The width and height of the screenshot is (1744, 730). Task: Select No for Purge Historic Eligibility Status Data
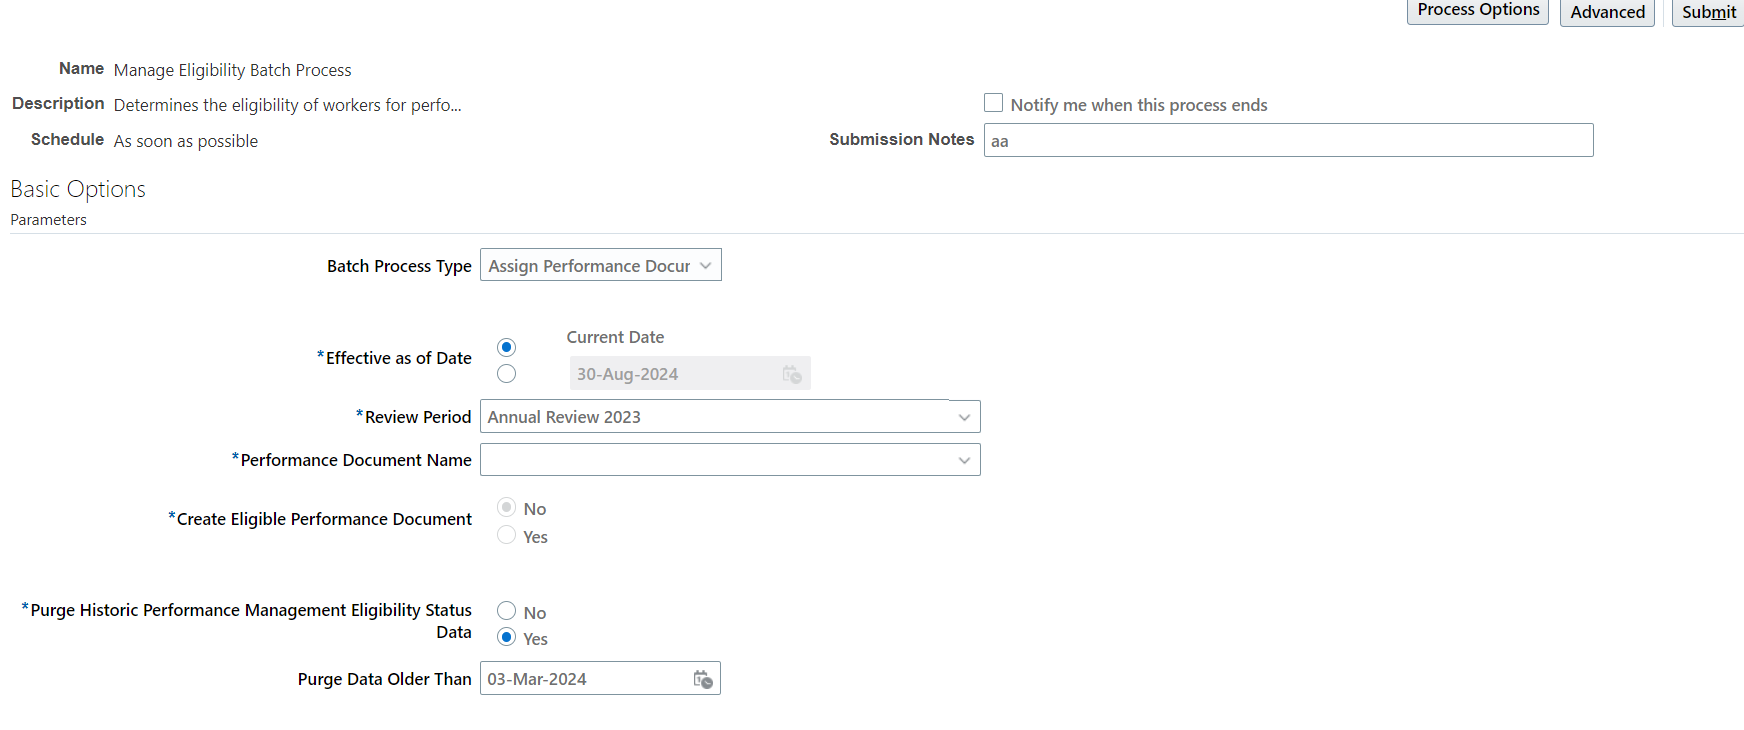(507, 611)
